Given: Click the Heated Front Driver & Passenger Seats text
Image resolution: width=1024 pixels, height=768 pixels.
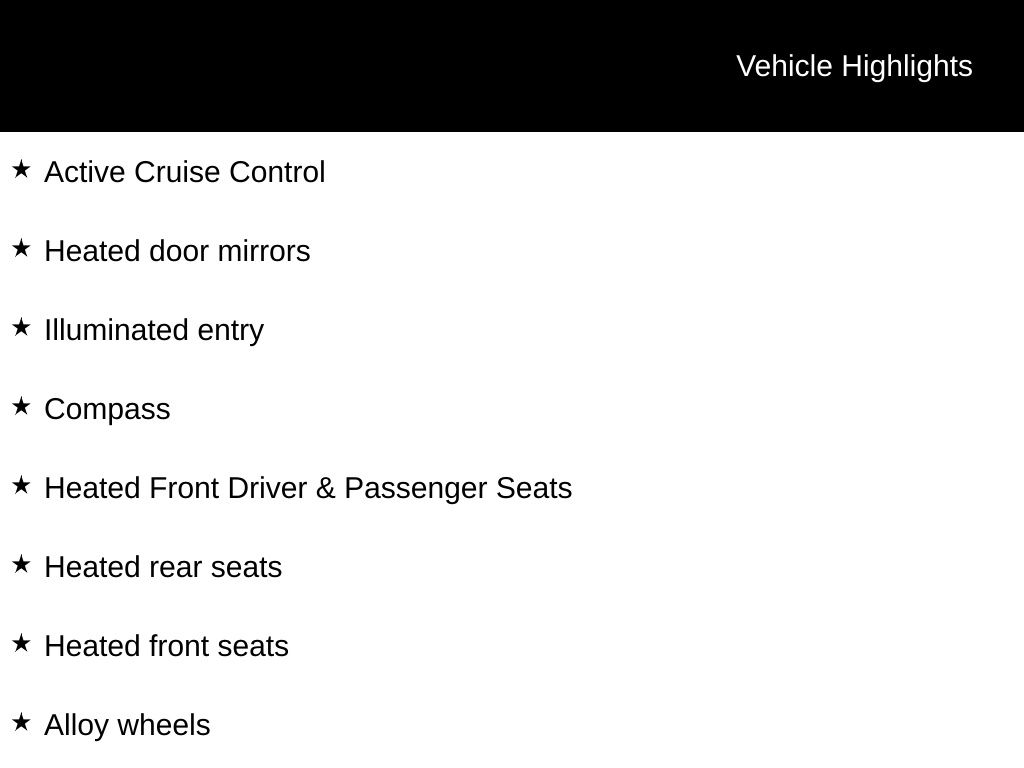Looking at the screenshot, I should [308, 488].
